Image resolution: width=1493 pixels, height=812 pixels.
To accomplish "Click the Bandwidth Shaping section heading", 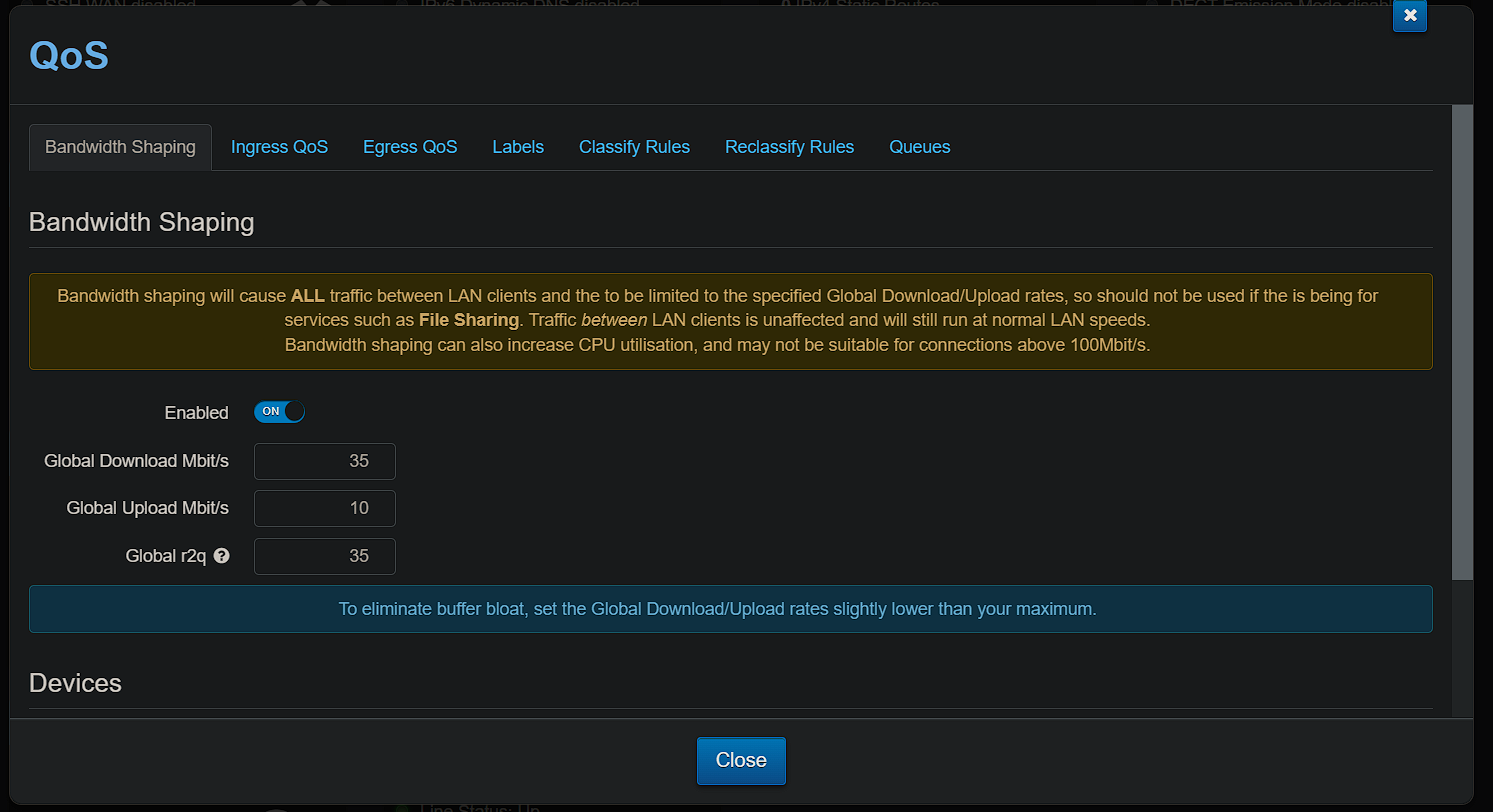I will pyautogui.click(x=141, y=222).
